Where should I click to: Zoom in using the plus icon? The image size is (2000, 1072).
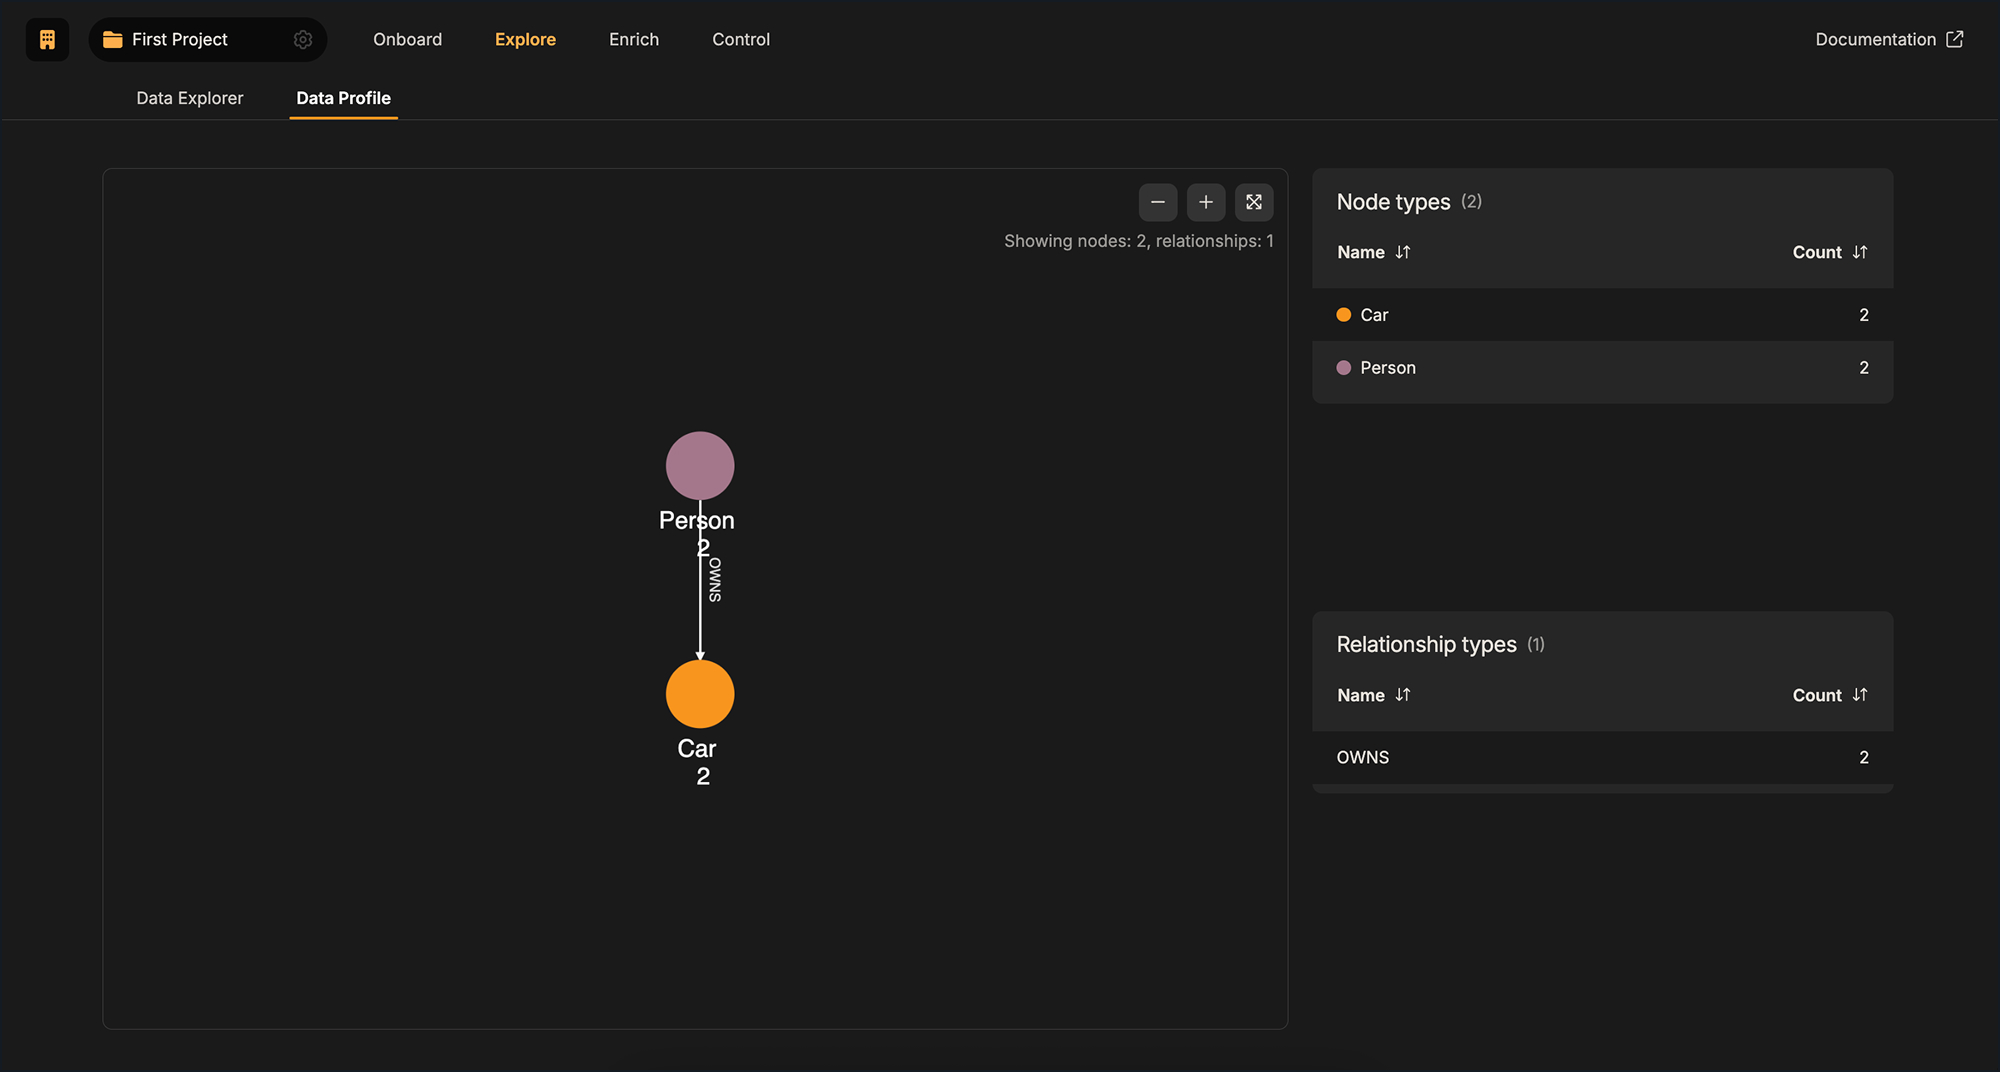[x=1206, y=202]
